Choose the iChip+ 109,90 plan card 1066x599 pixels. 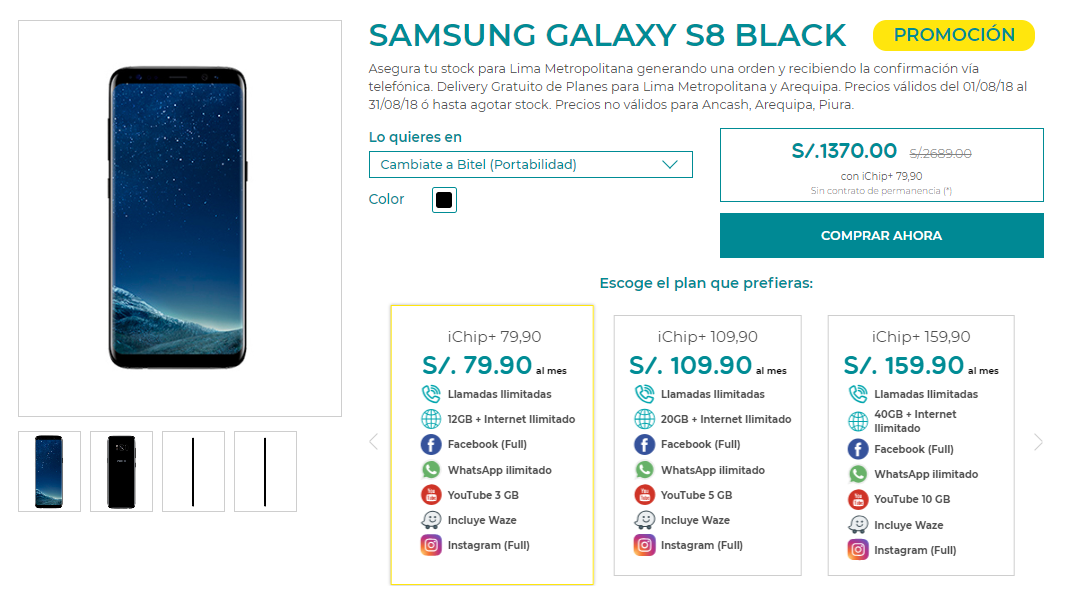click(708, 445)
